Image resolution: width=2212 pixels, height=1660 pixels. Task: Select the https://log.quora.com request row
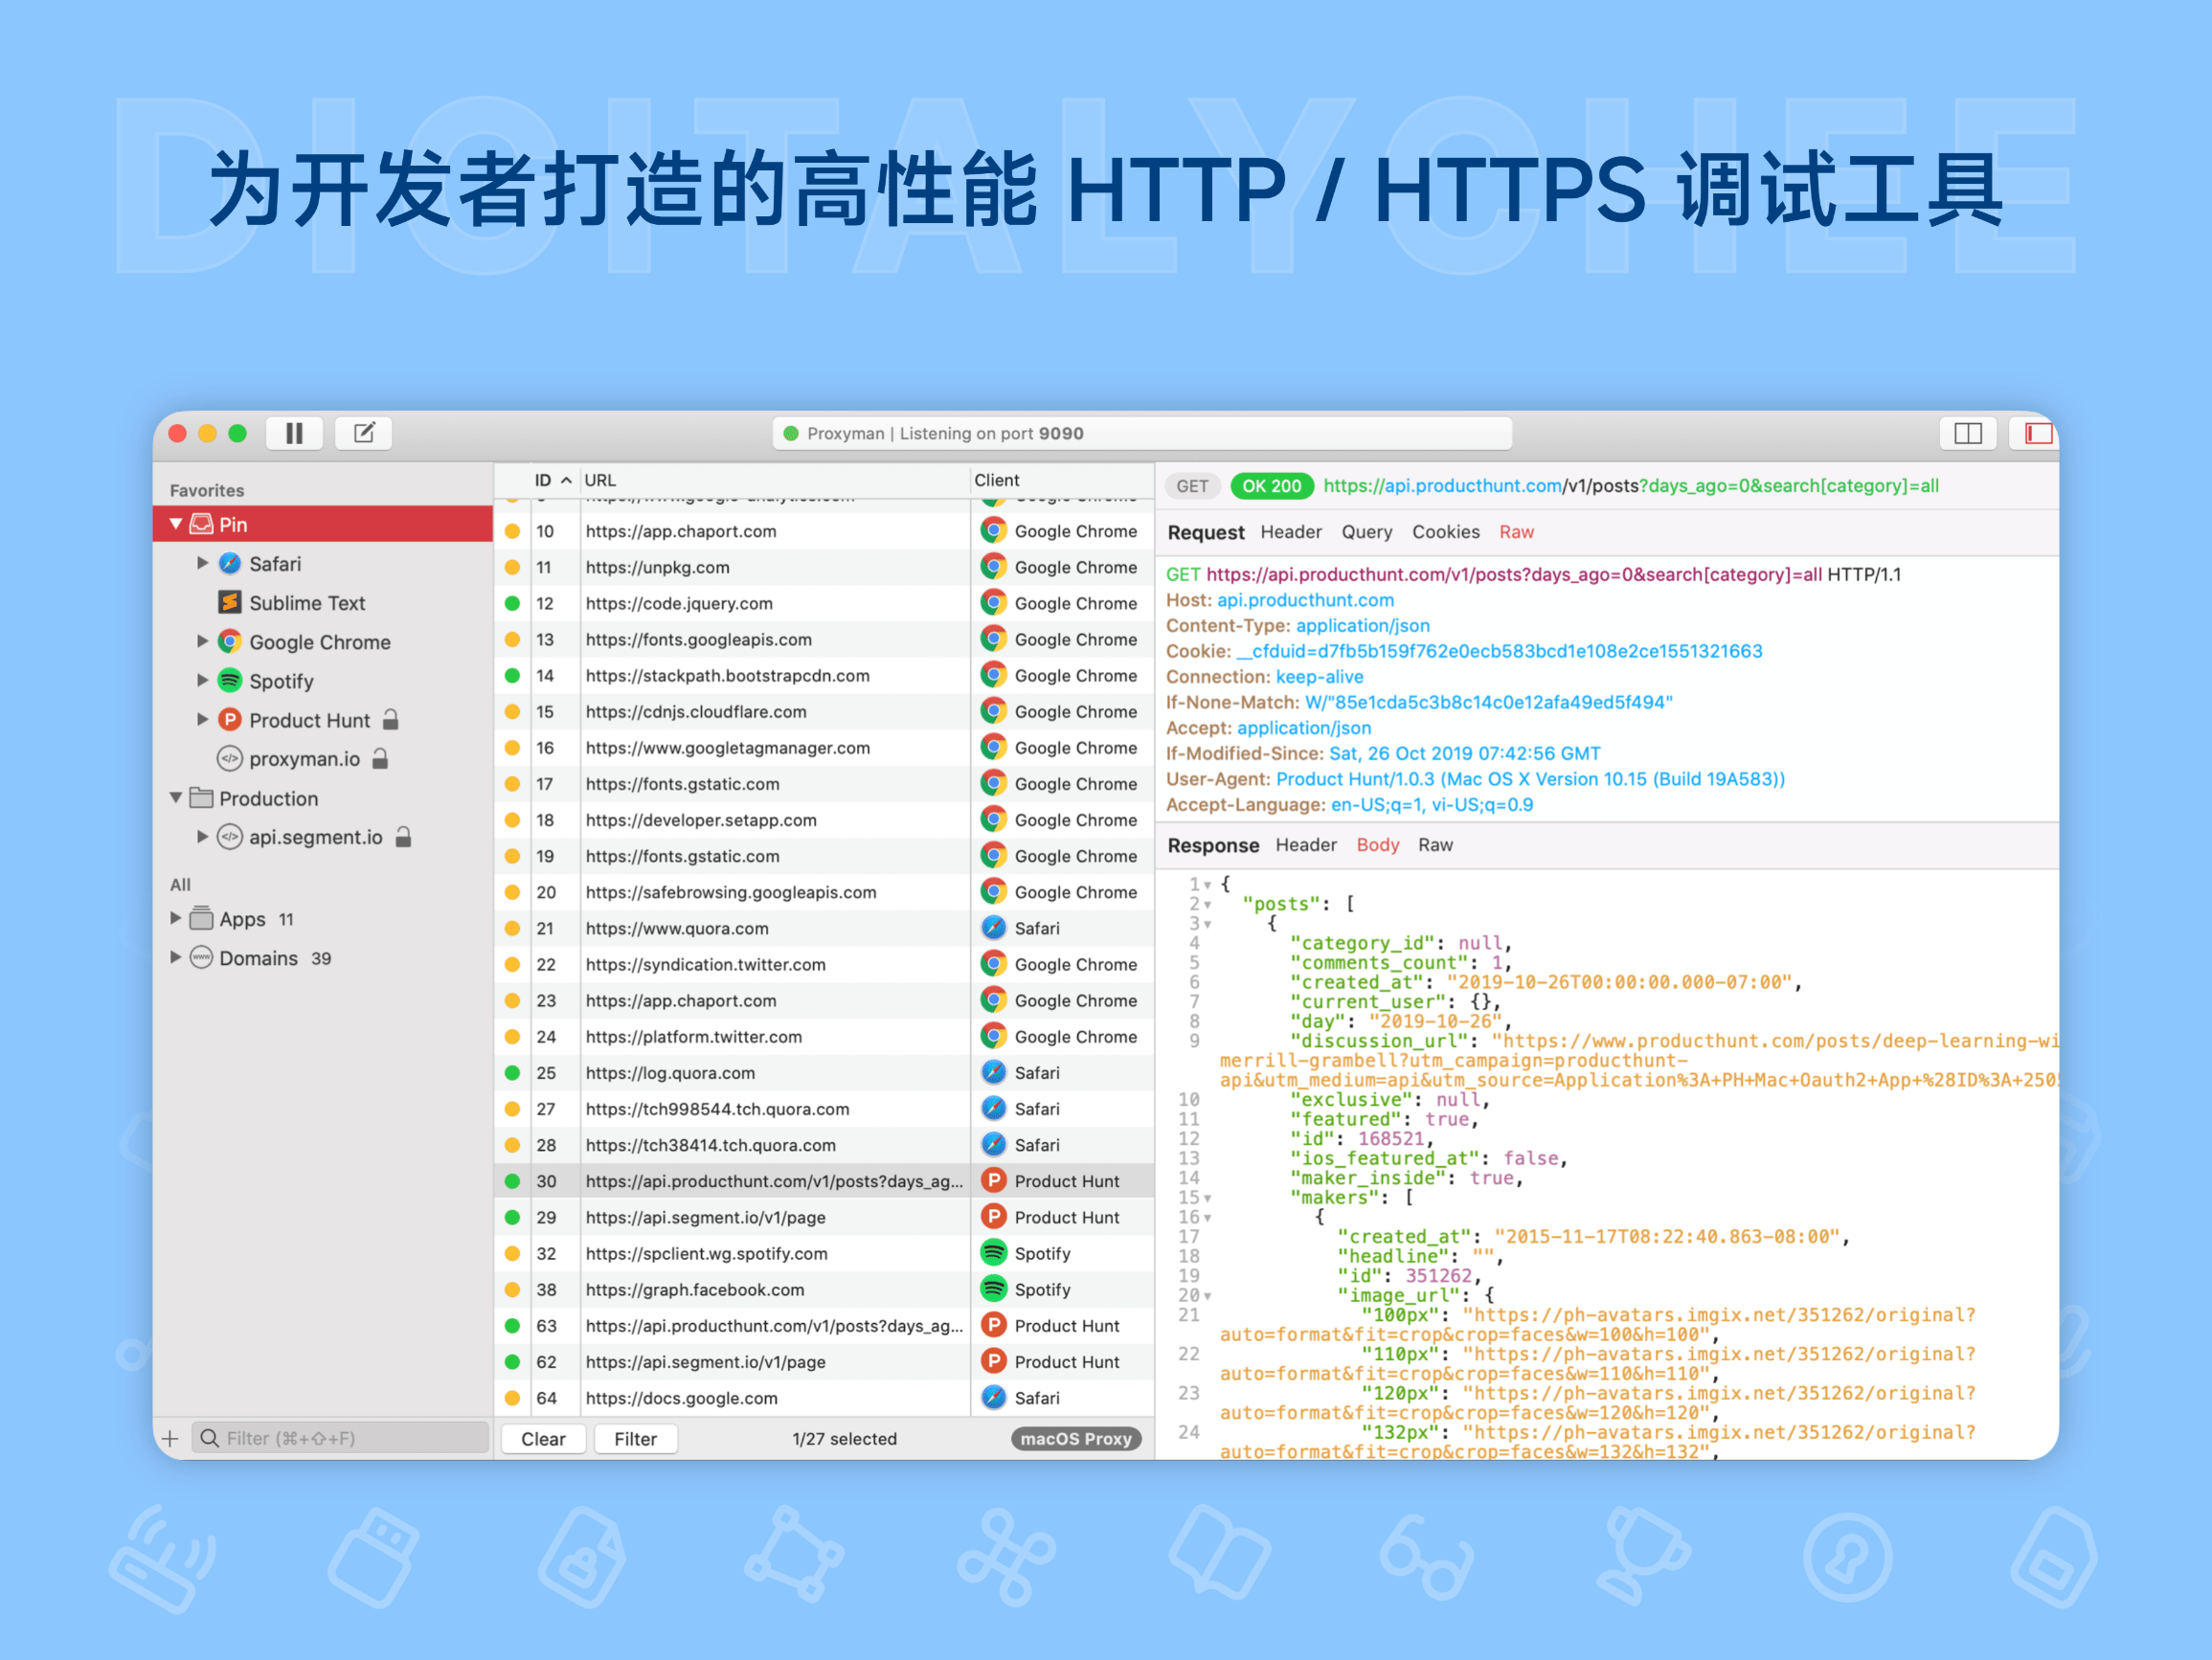[824, 1073]
